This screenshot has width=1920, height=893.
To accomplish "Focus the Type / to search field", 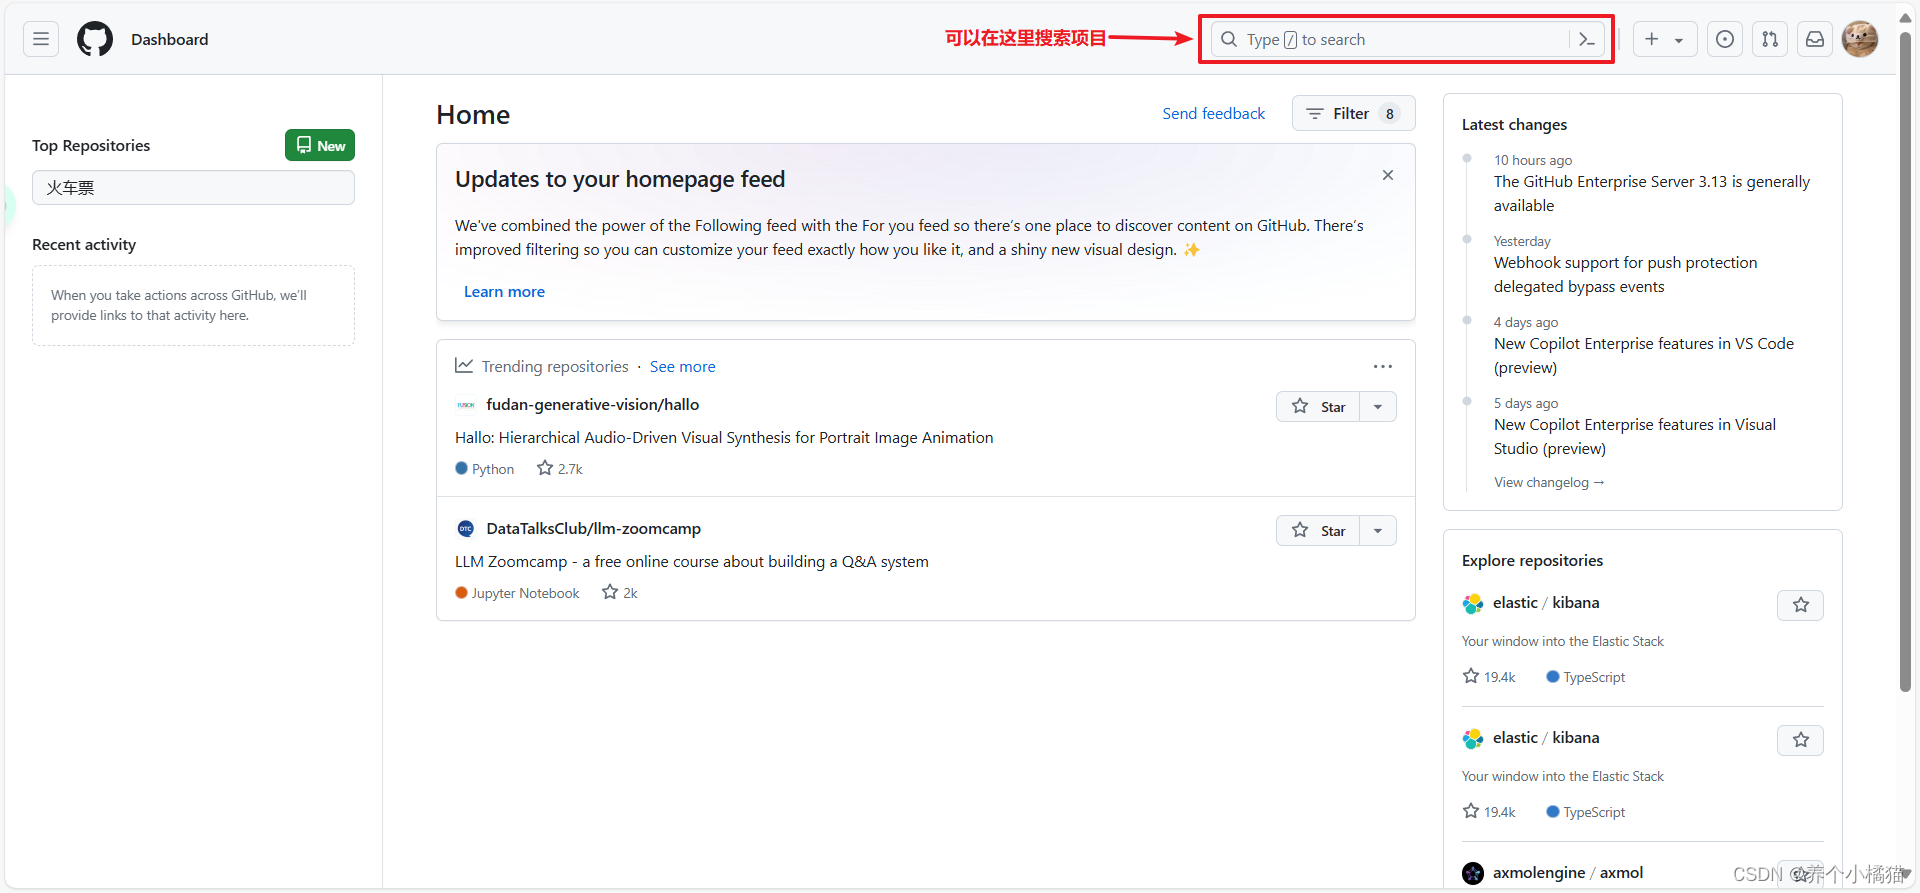I will 1407,39.
